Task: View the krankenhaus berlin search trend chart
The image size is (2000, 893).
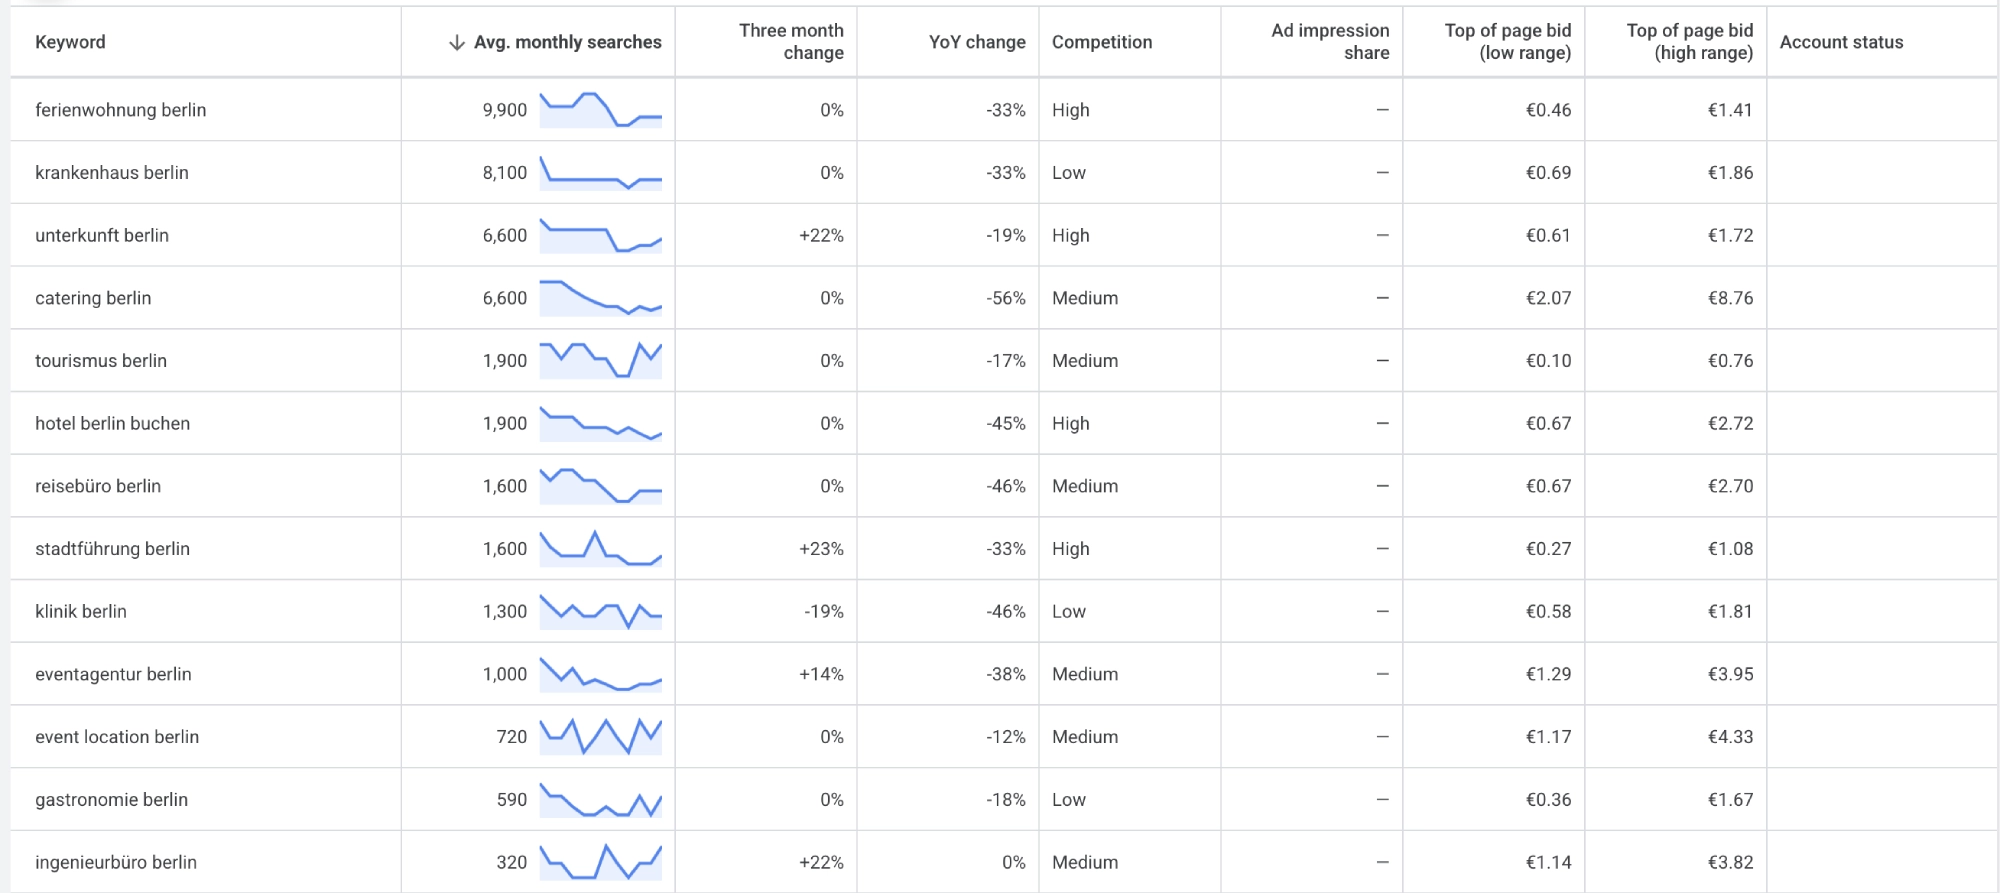Action: point(601,173)
